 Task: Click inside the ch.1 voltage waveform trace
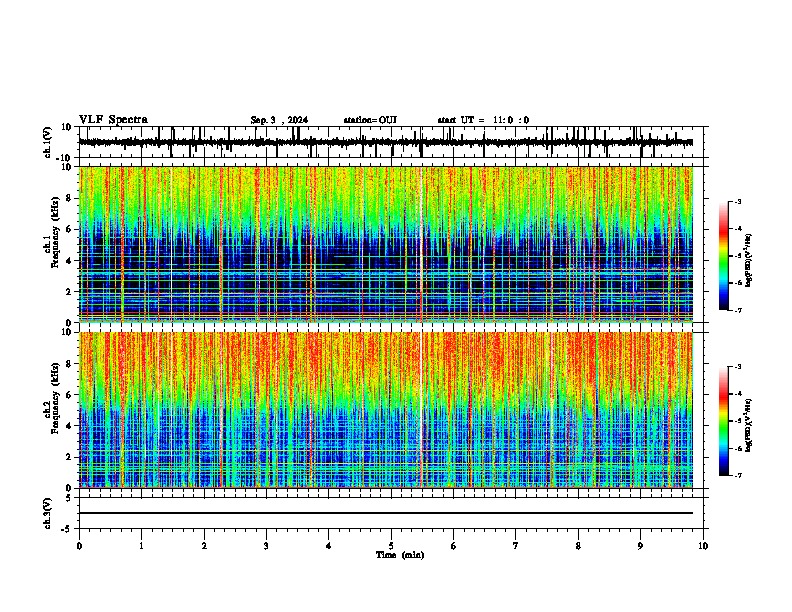[x=386, y=142]
